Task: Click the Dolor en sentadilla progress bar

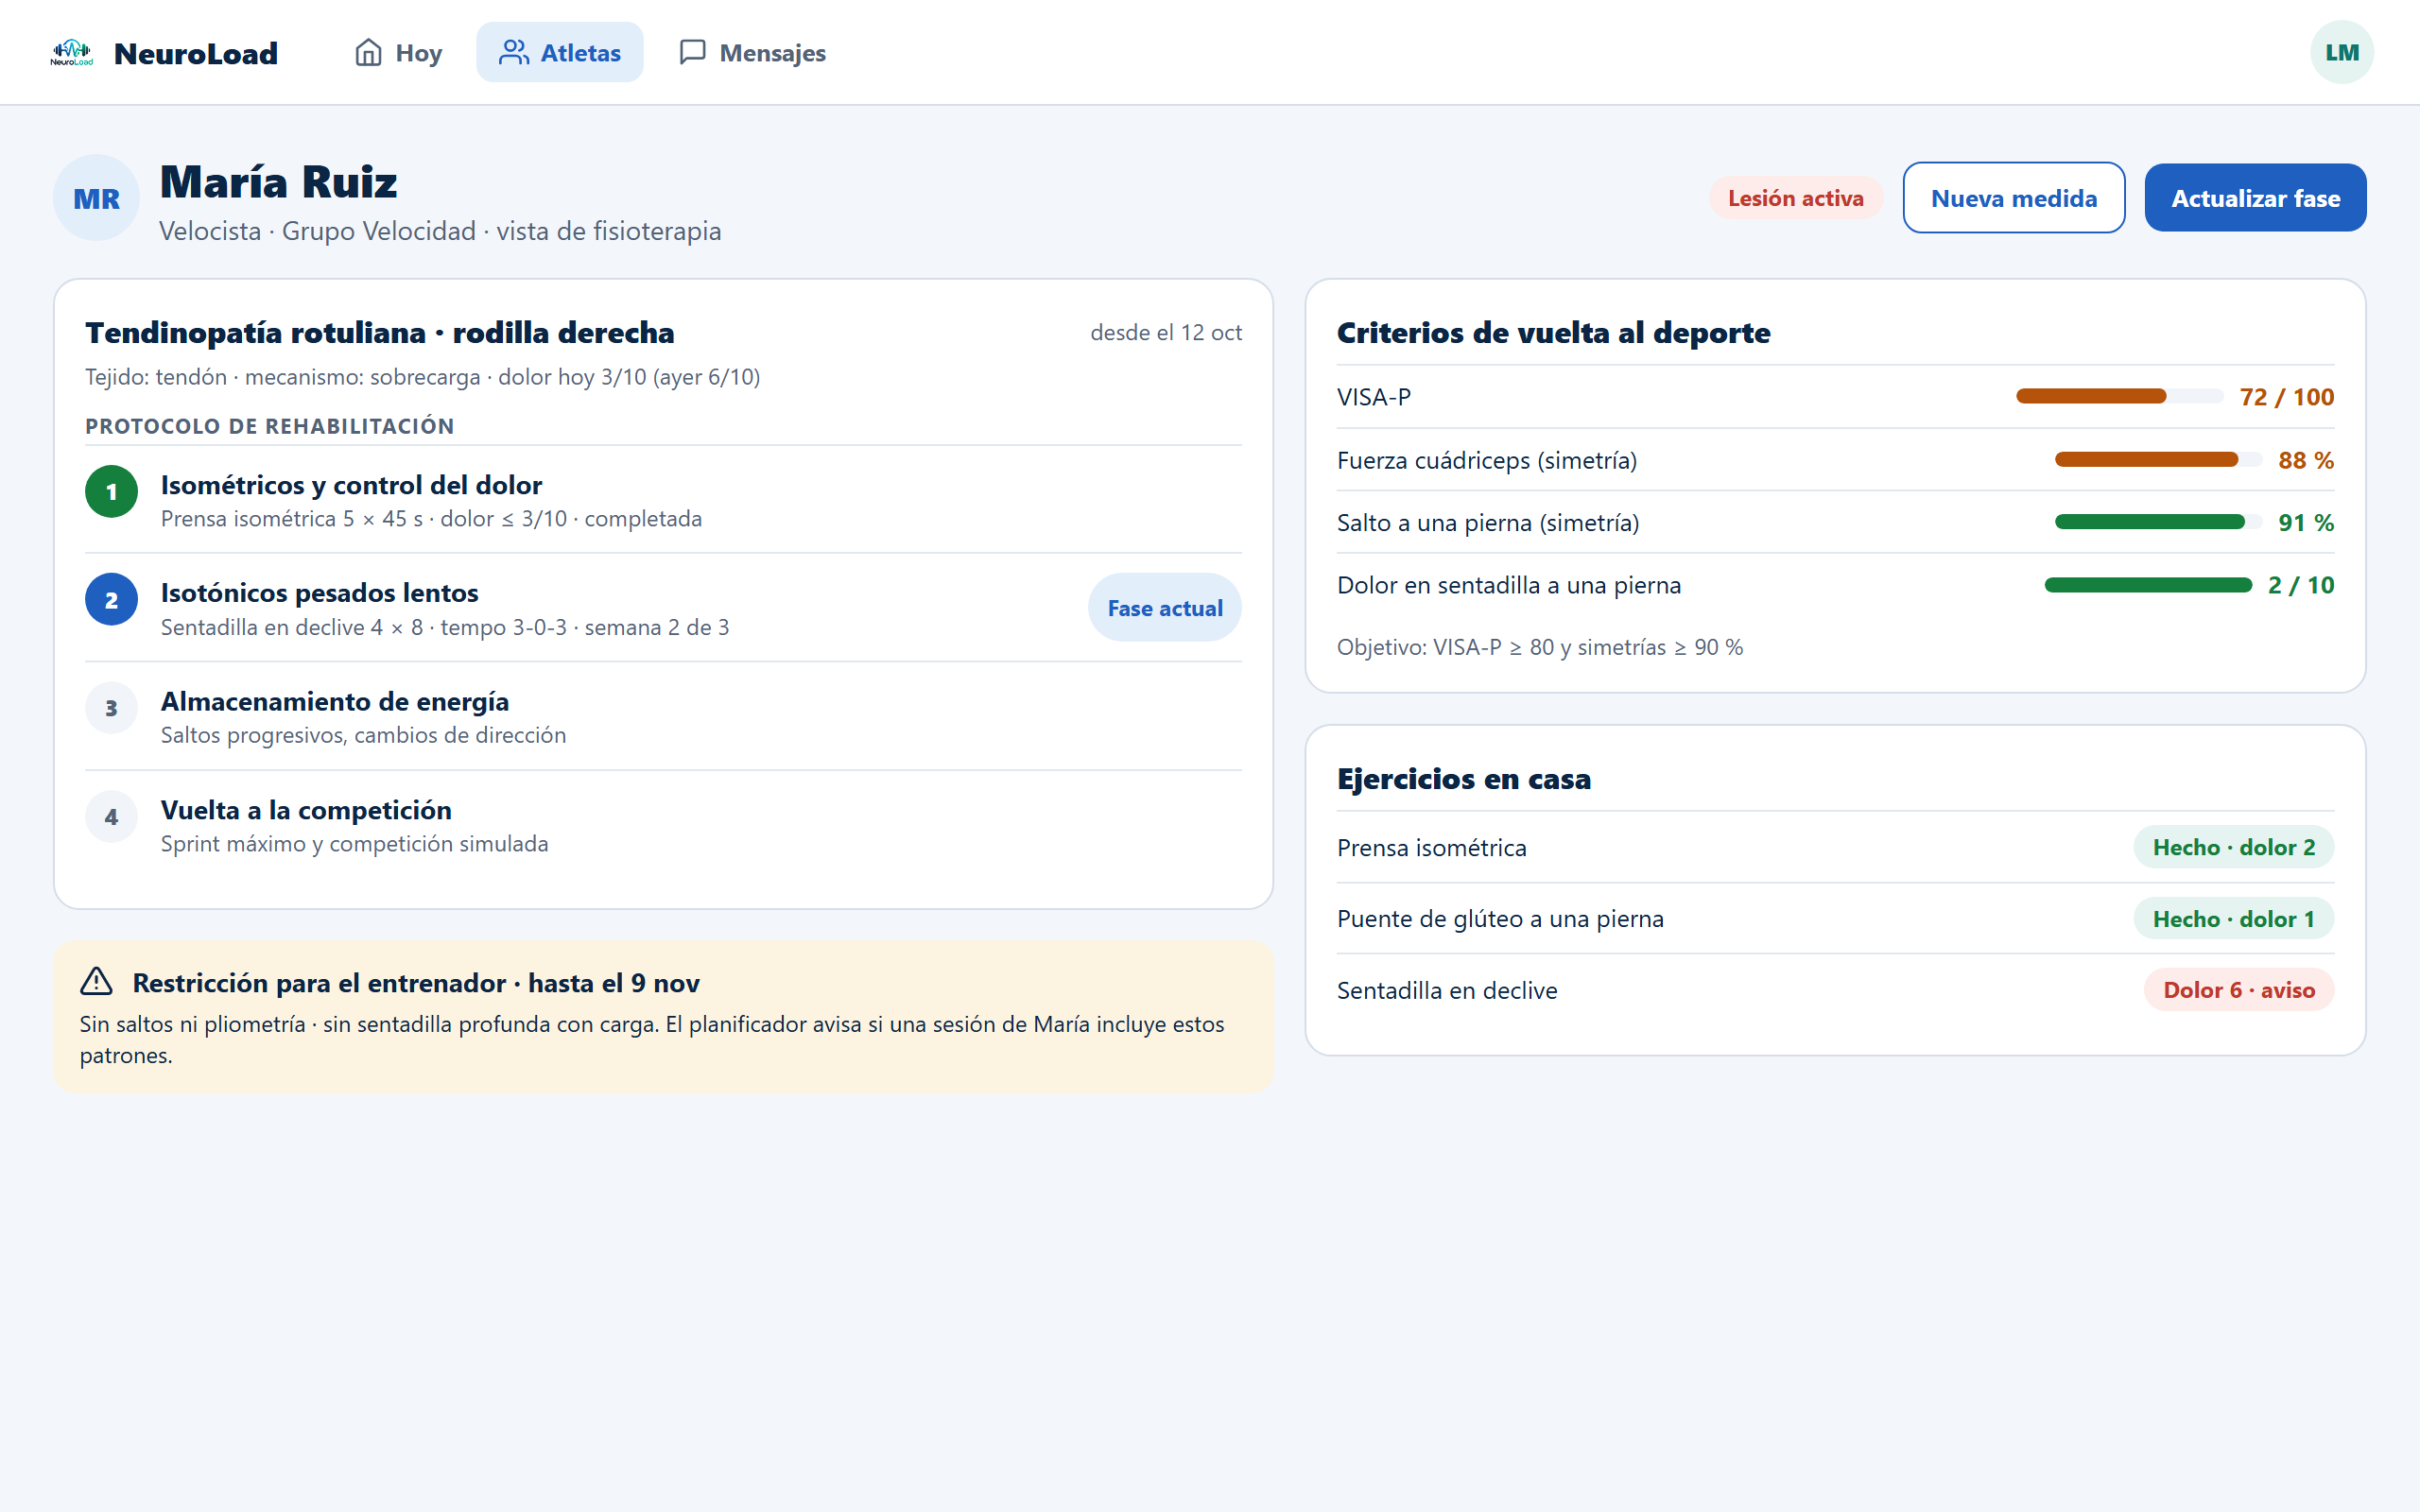Action: 2148,585
